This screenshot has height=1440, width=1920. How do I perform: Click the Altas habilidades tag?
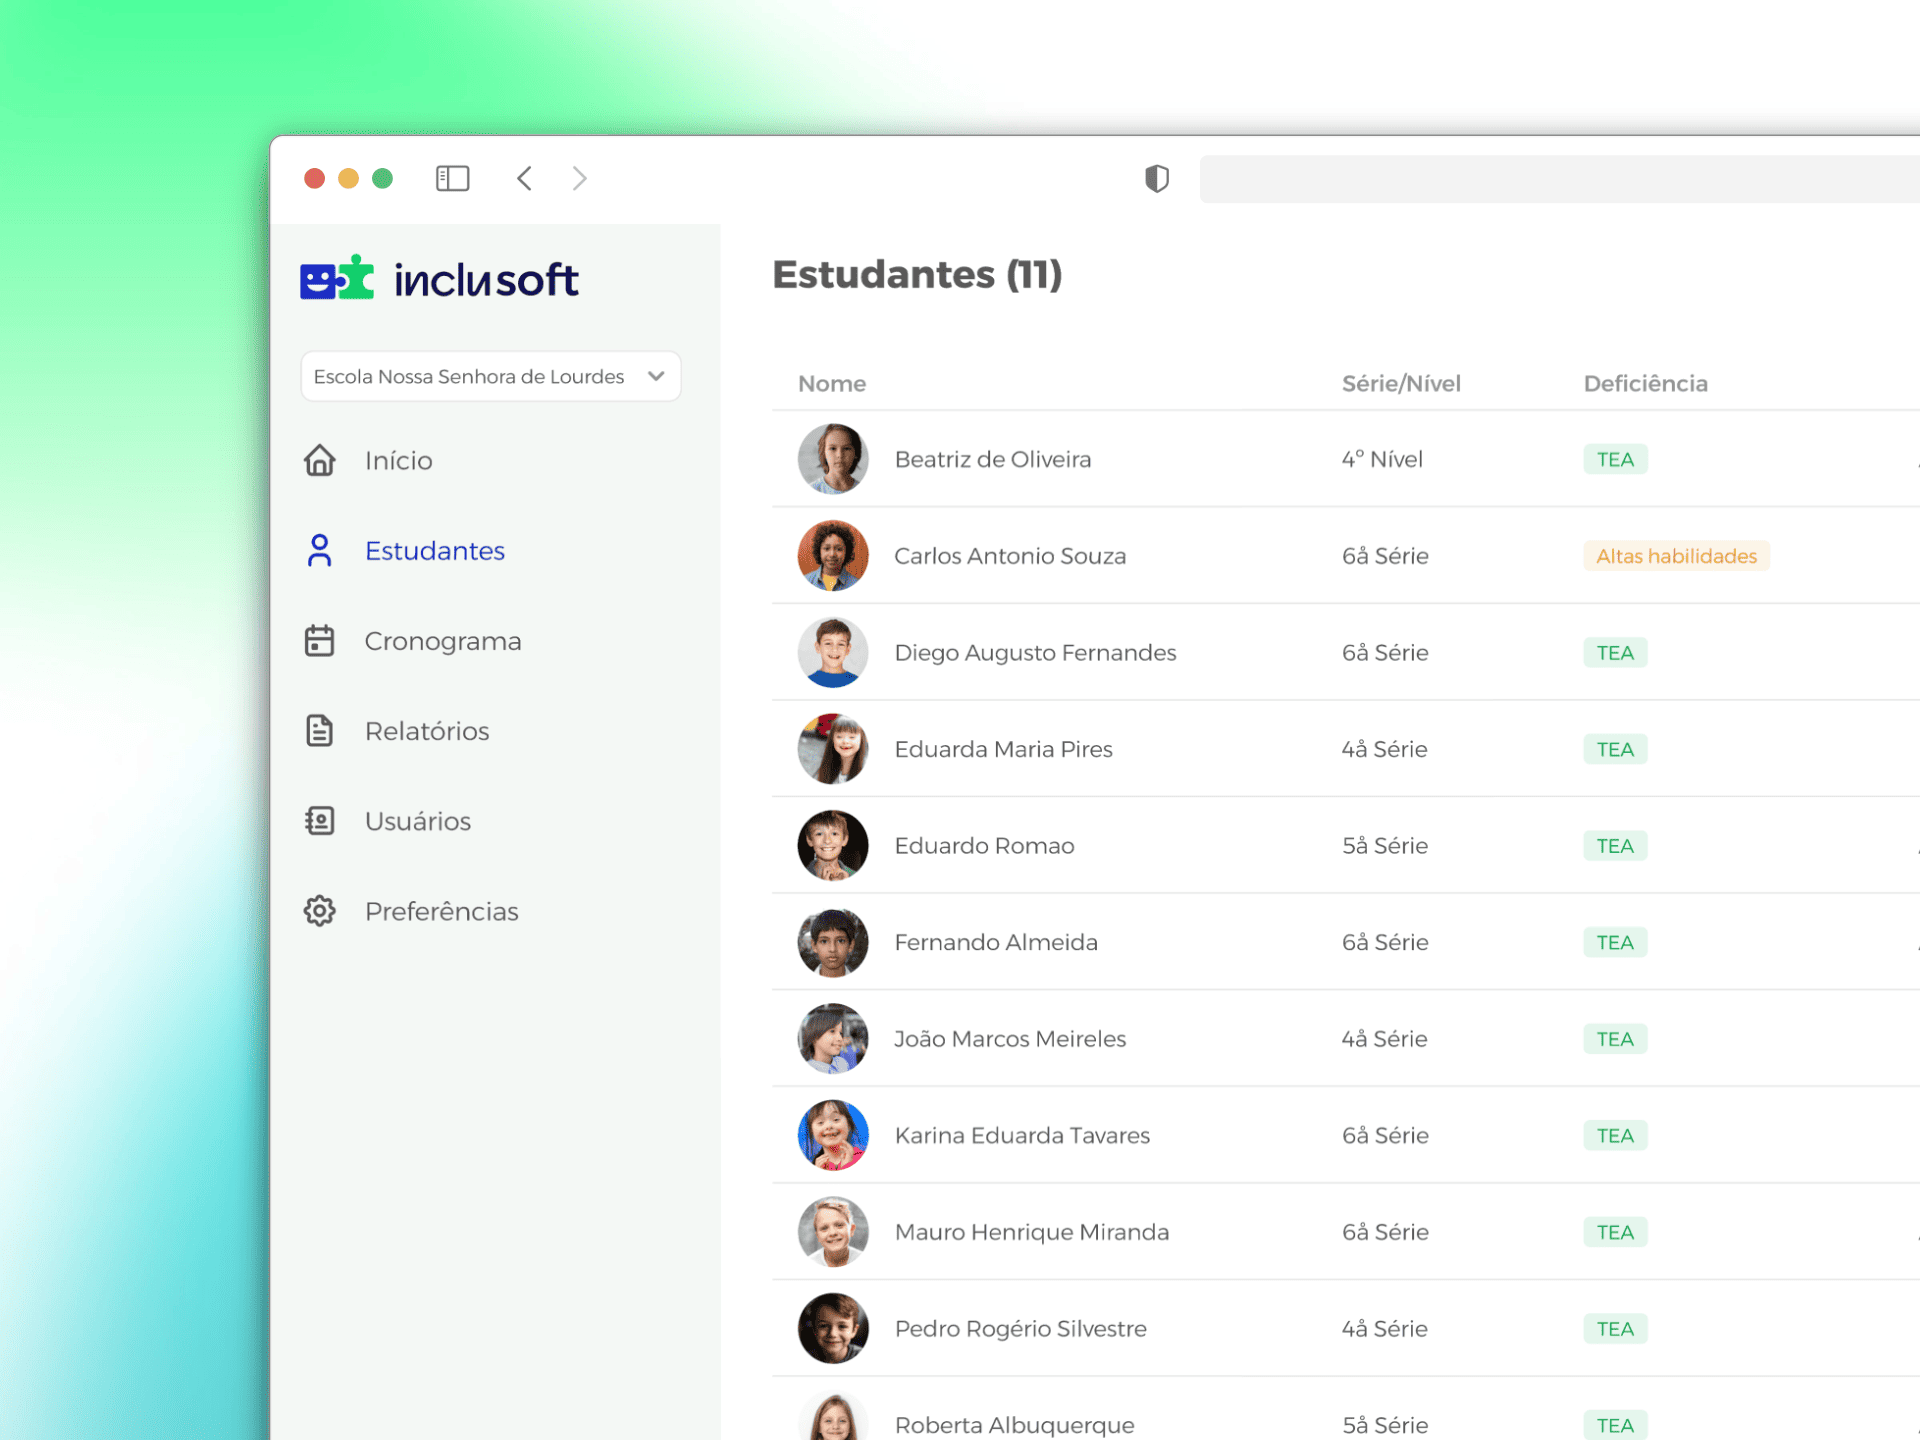(x=1675, y=556)
